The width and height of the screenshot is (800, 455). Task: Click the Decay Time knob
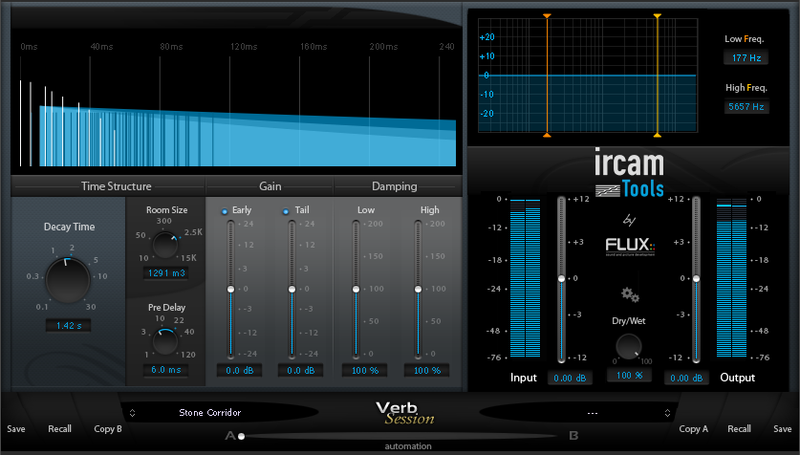coord(68,280)
